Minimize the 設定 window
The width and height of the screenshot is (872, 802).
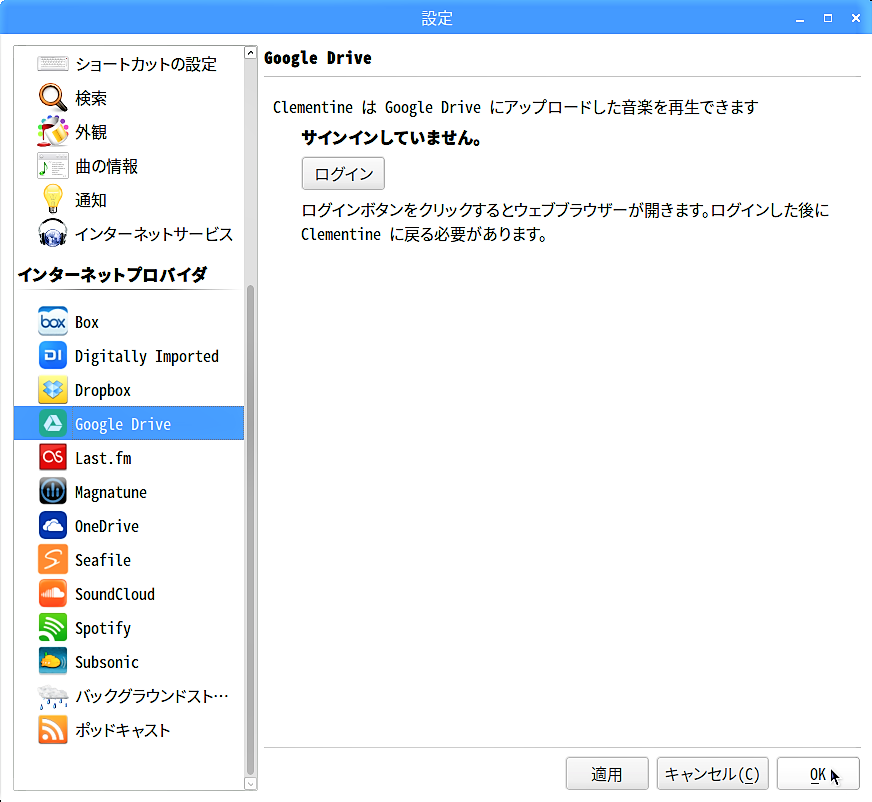pos(800,19)
